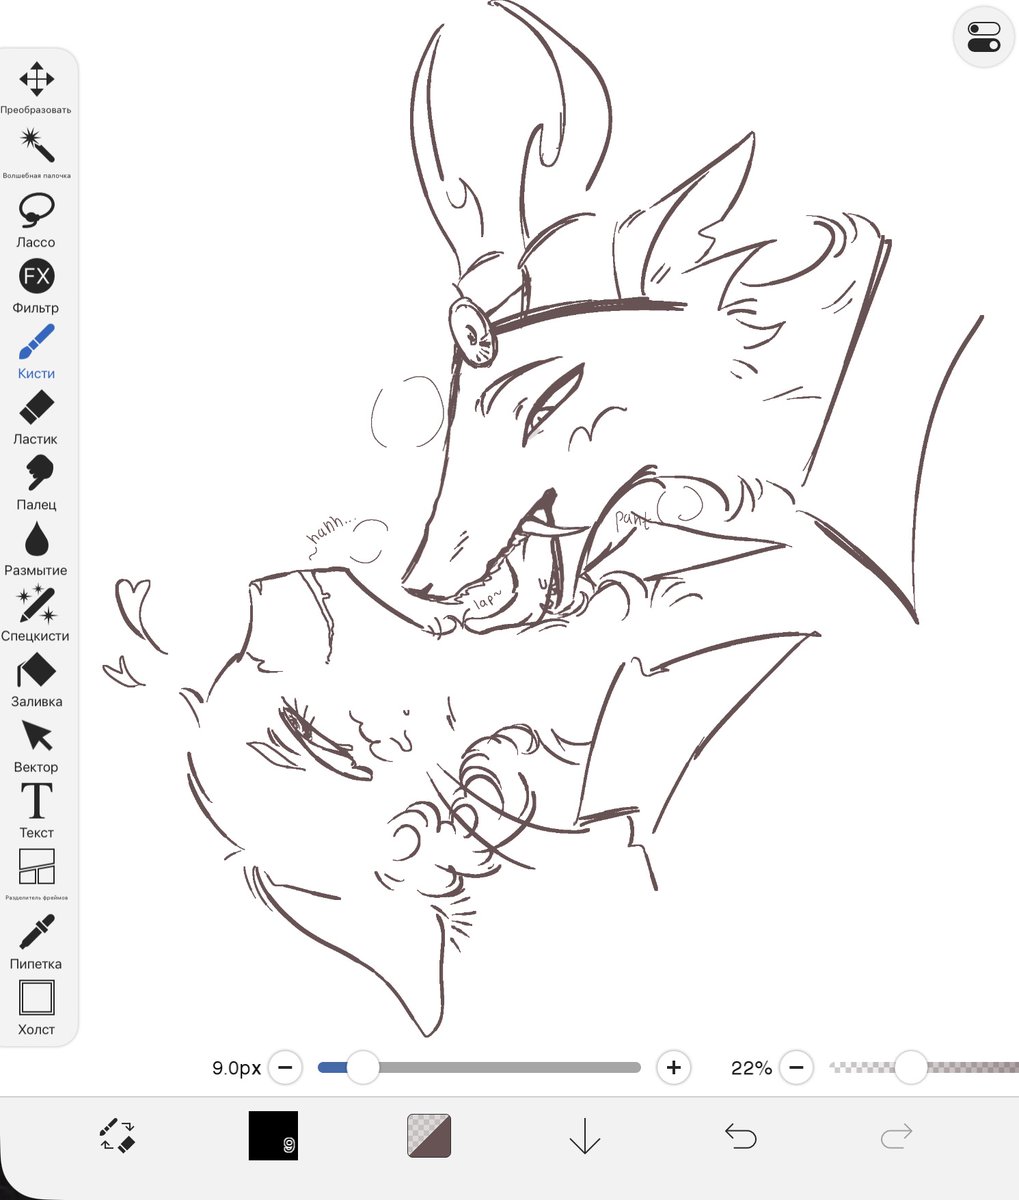Swap between brush and eraser
Screen dimensions: 1019x1200
118,1136
